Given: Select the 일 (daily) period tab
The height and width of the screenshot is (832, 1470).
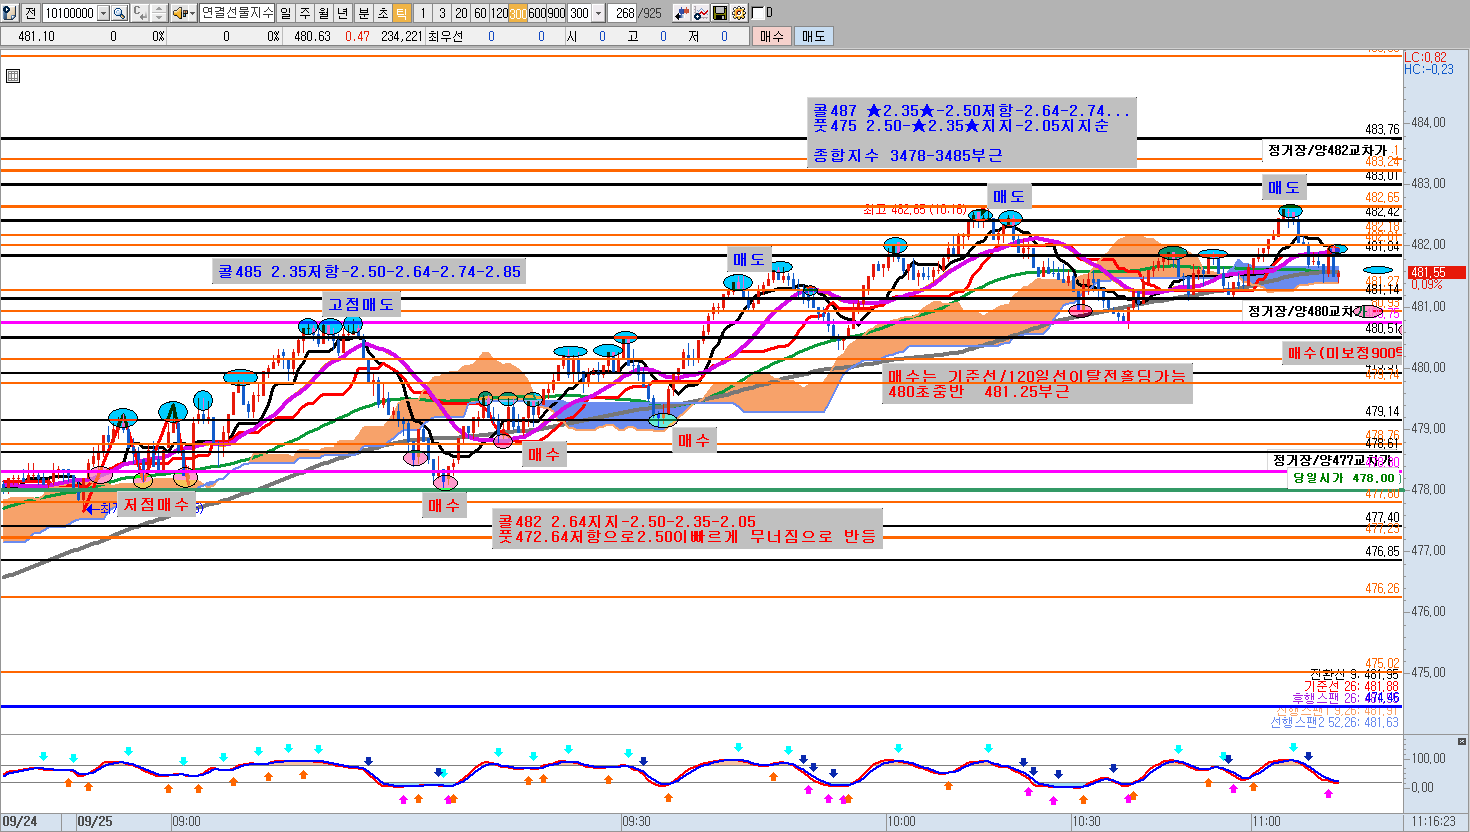Looking at the screenshot, I should coord(286,13).
